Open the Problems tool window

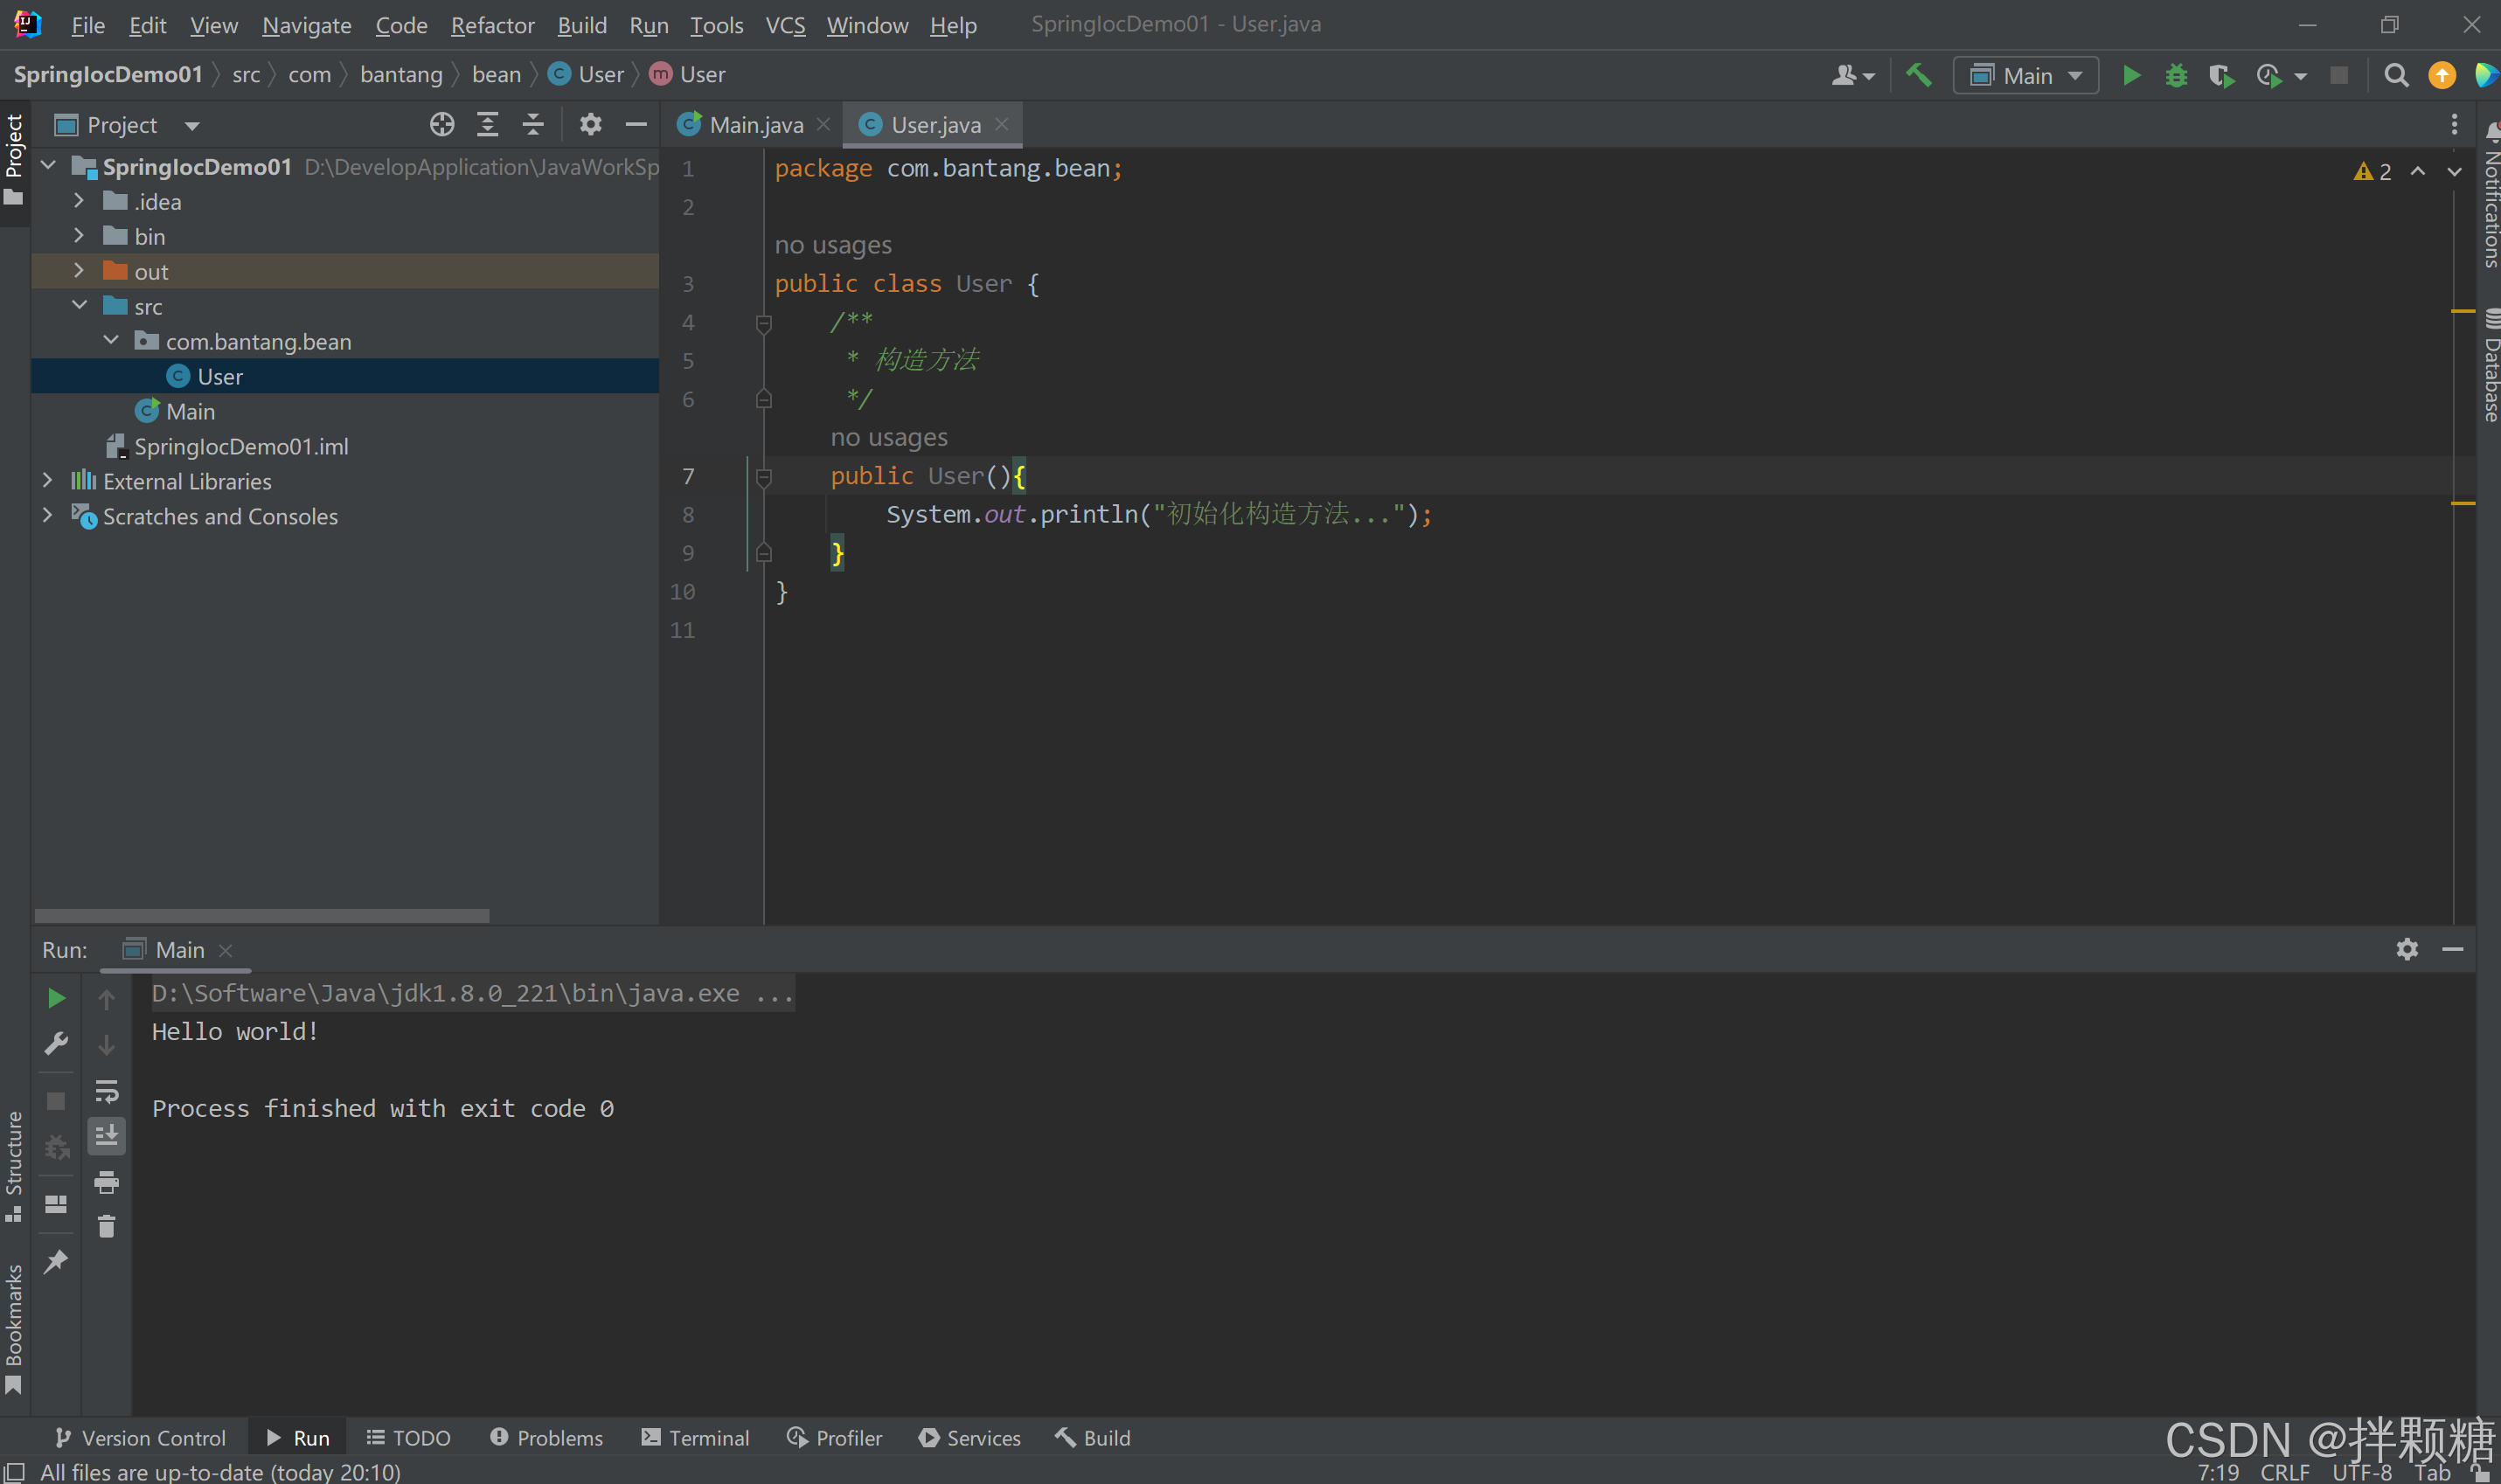coord(547,1438)
